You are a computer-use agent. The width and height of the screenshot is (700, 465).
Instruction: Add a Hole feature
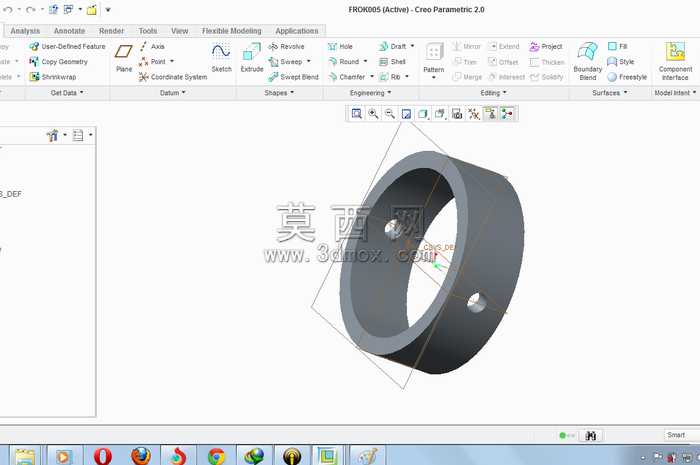pos(340,46)
